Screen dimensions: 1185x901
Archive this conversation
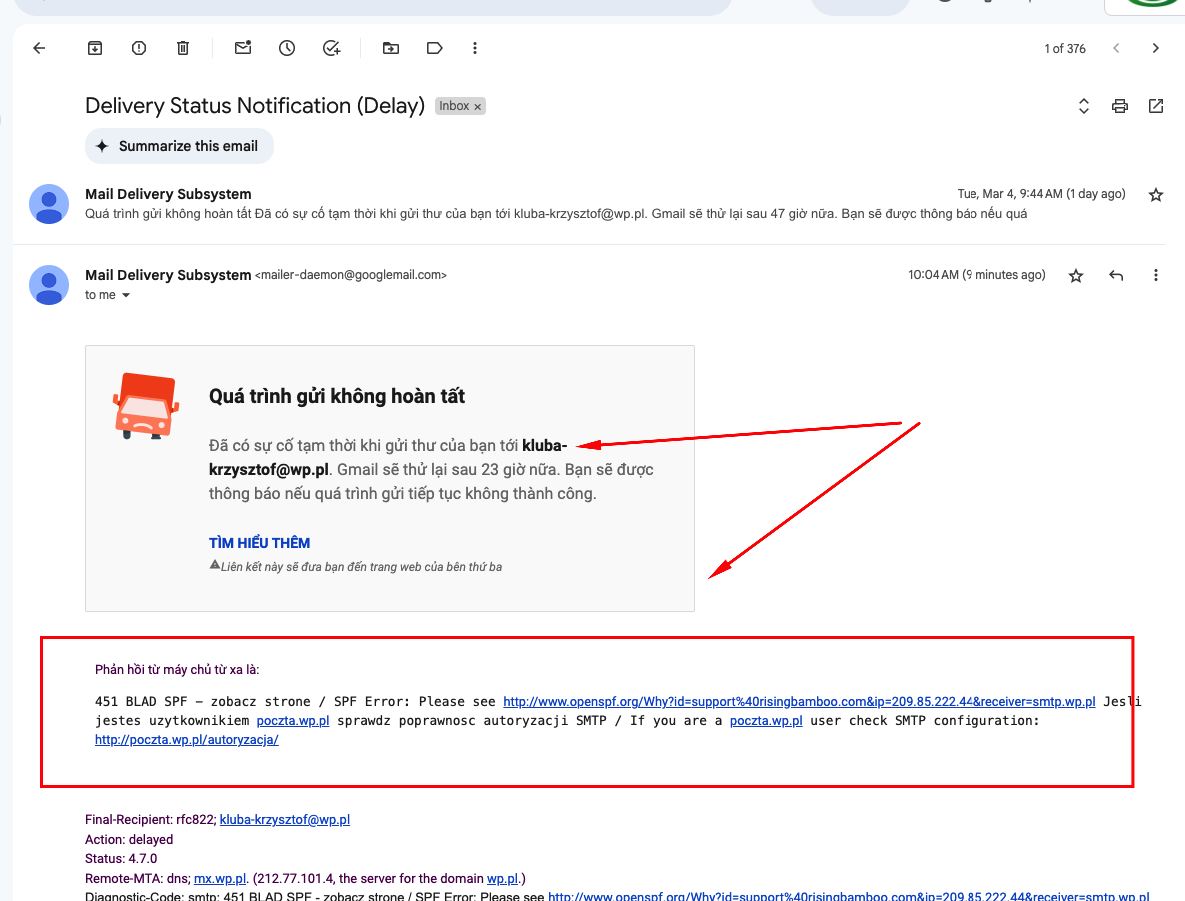click(x=94, y=48)
